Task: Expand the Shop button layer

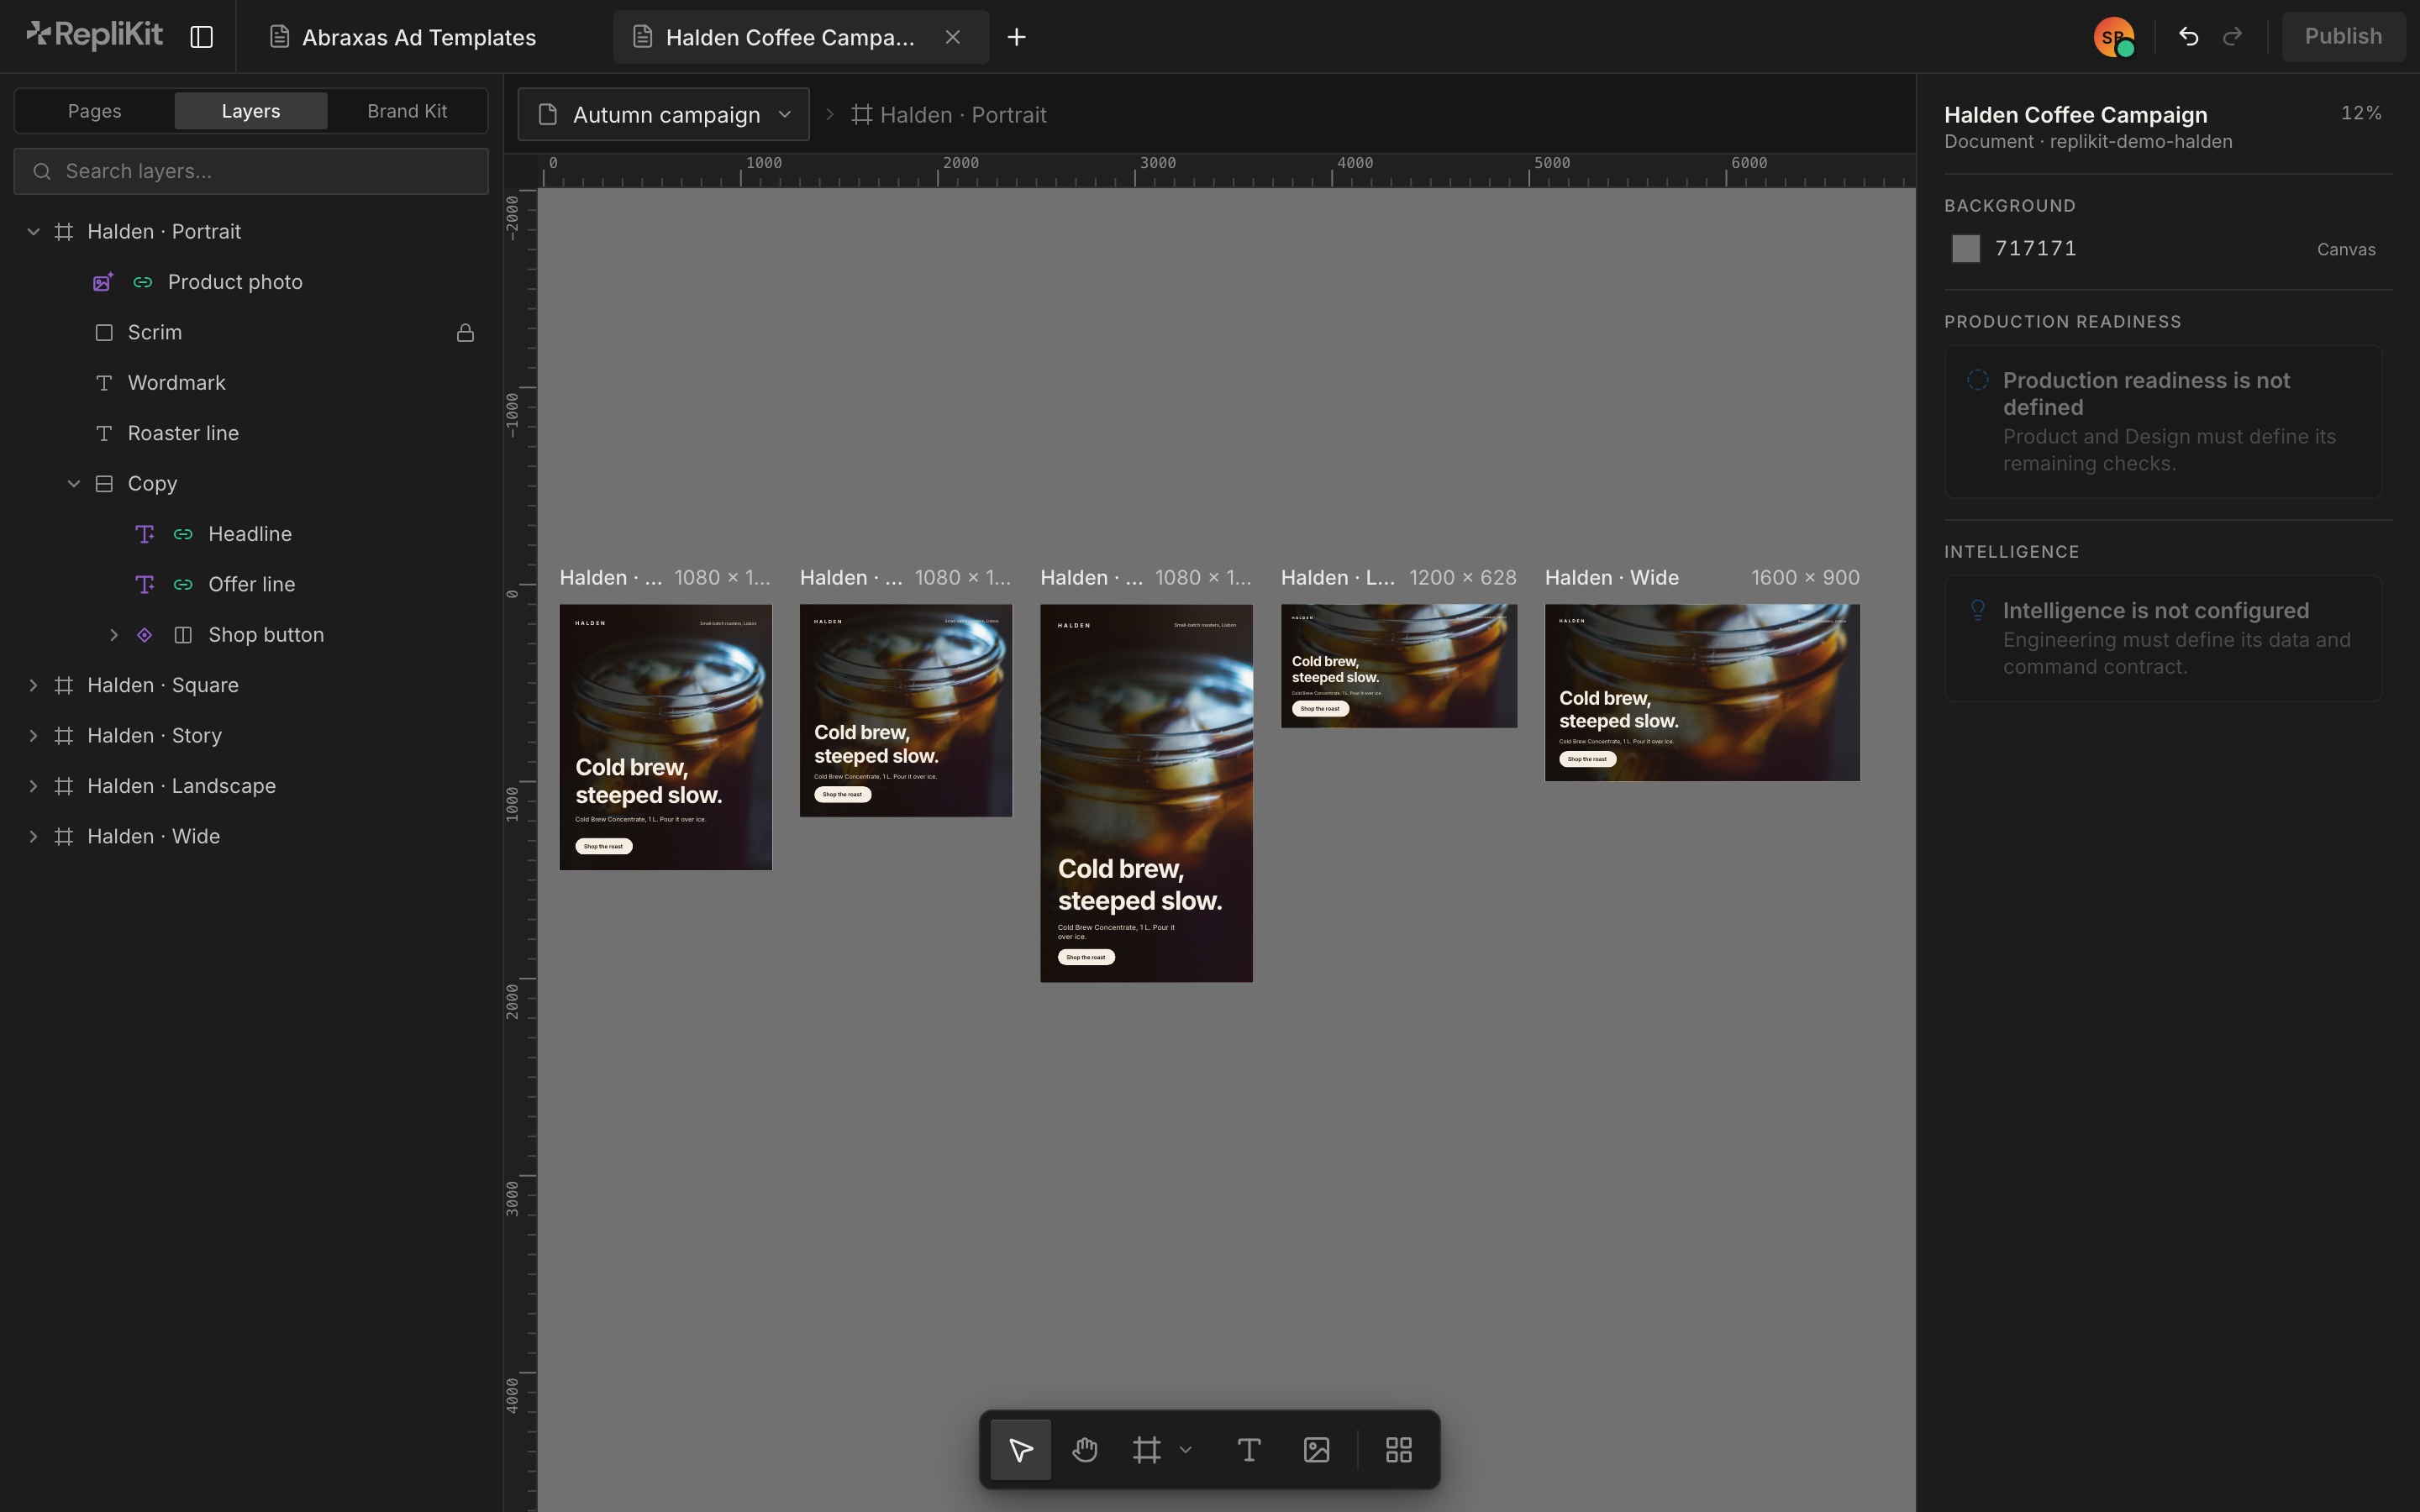Action: point(114,635)
